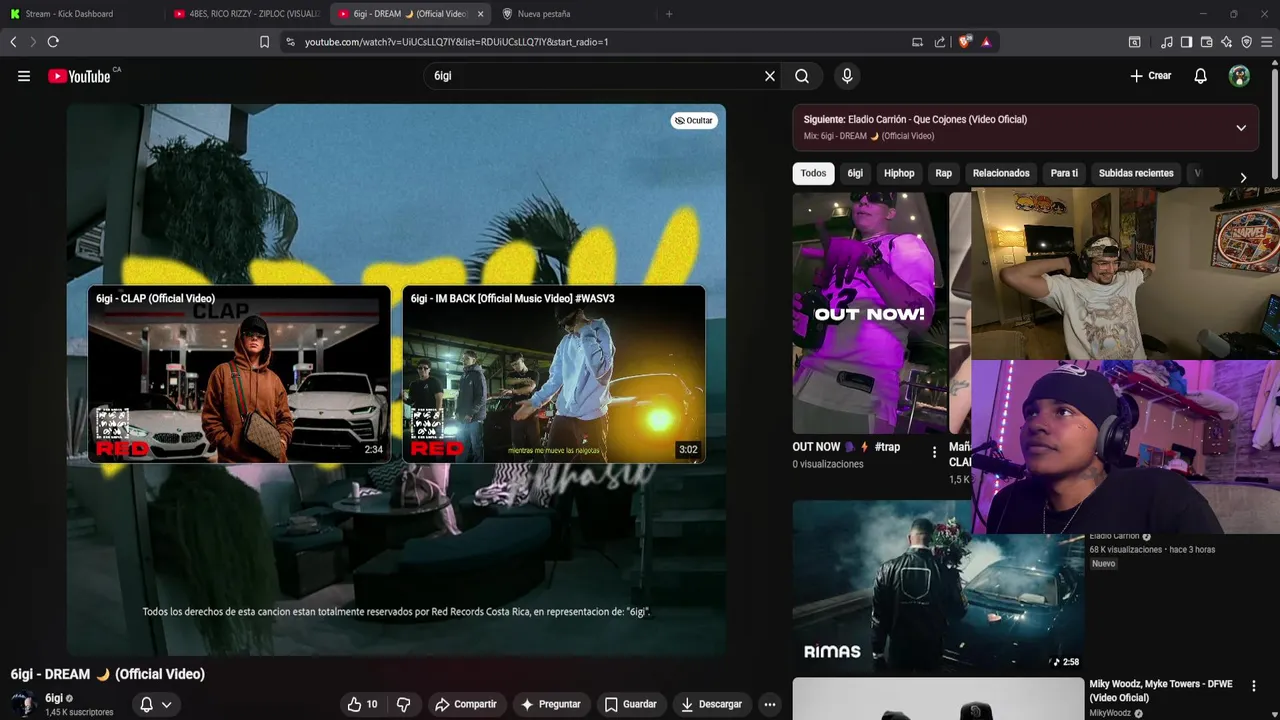Close the 6igi - DREAM tab
This screenshot has width=1280, height=720.
click(x=481, y=14)
